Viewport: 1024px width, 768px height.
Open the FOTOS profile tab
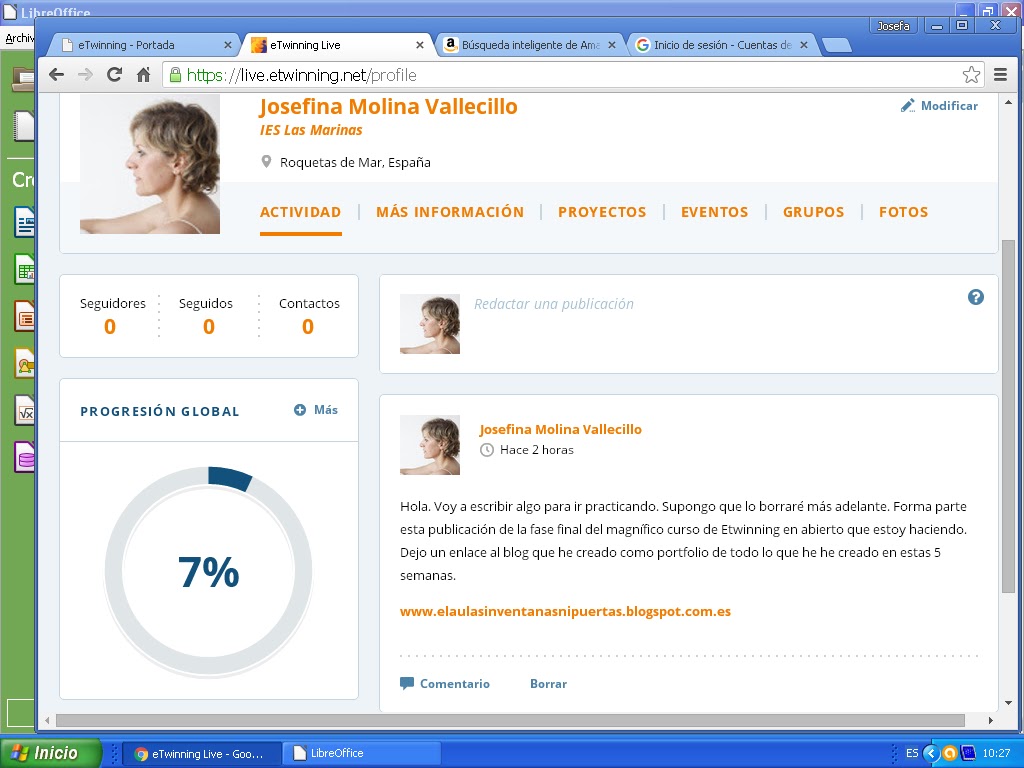point(903,212)
